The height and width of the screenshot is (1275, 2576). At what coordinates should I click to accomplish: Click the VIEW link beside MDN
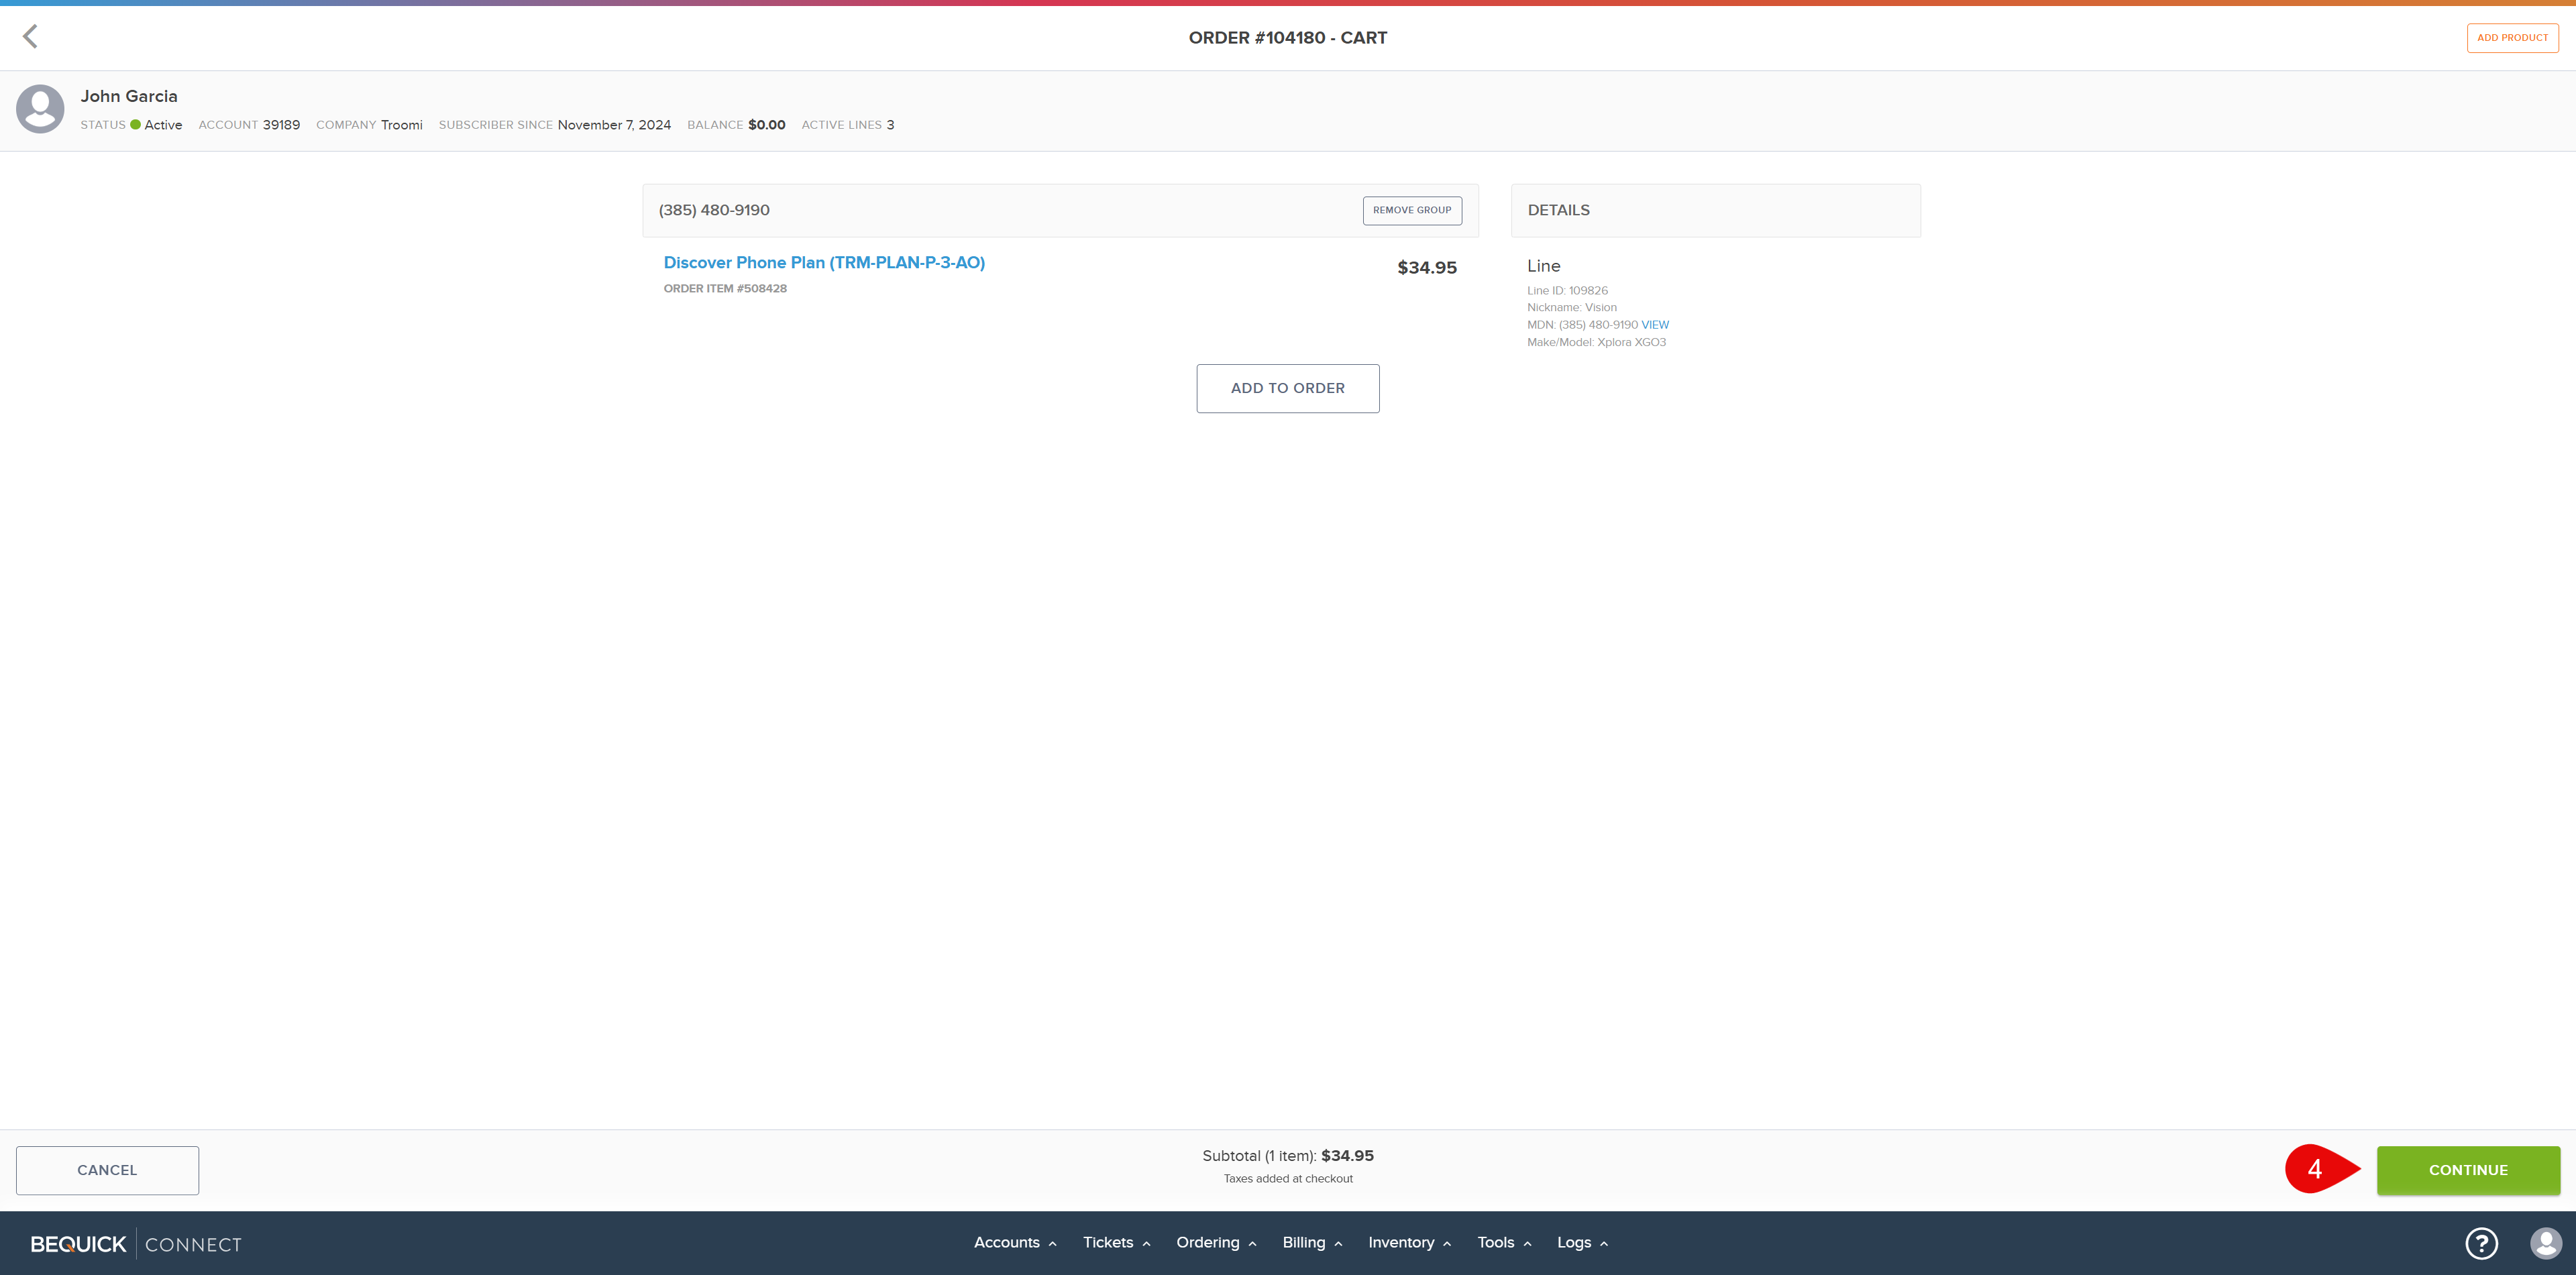pyautogui.click(x=1654, y=325)
